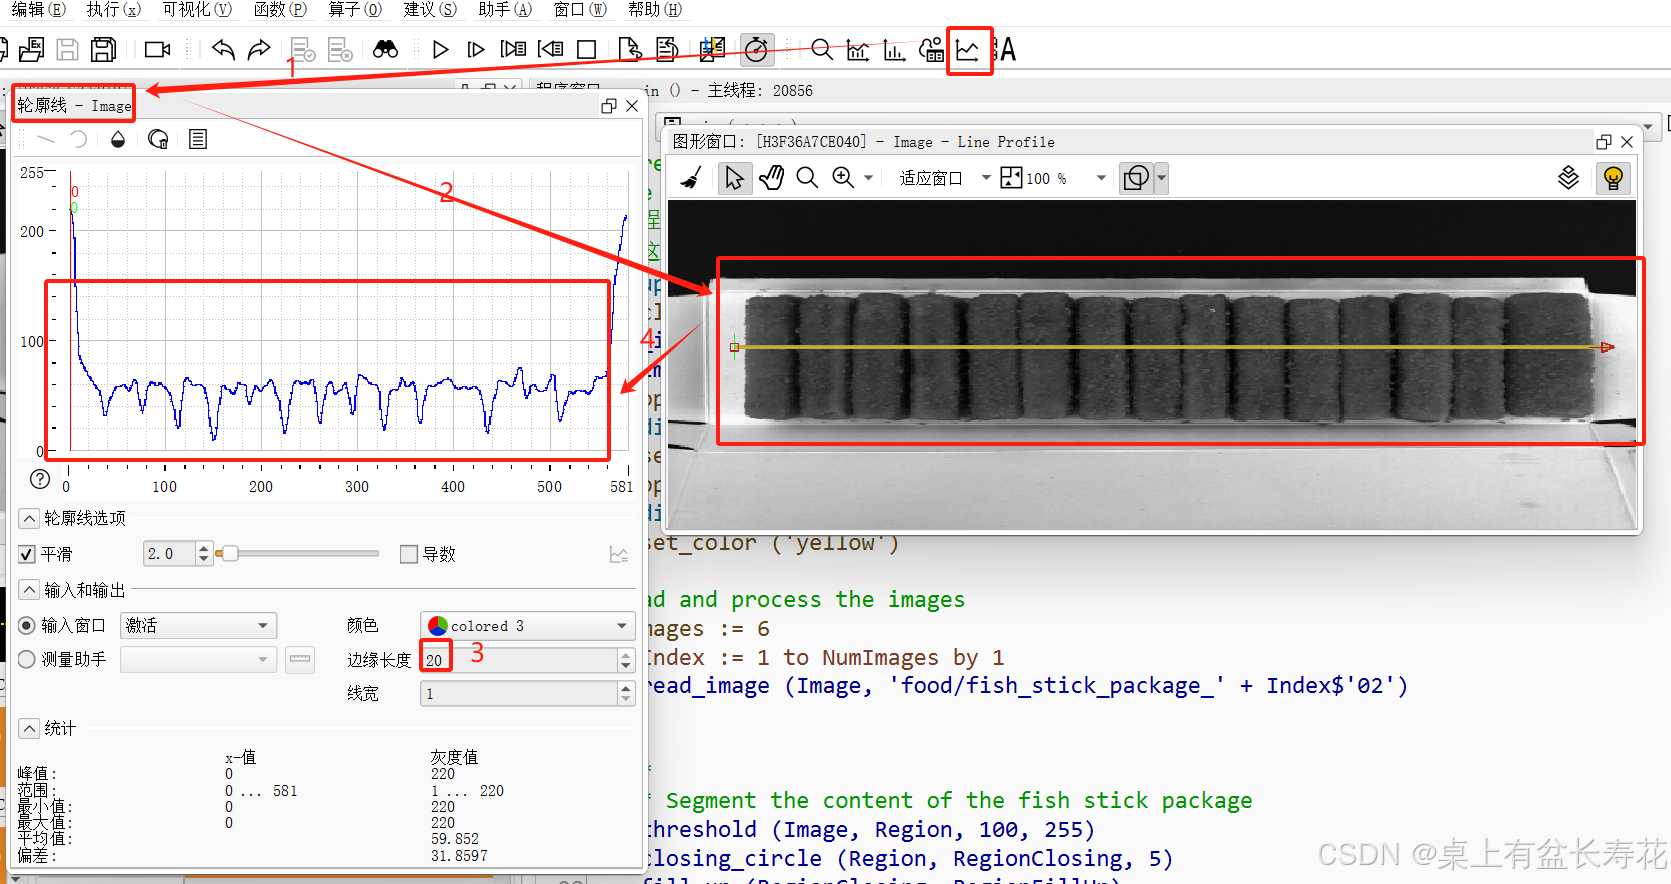Open the 可视化(V) menu

197,10
